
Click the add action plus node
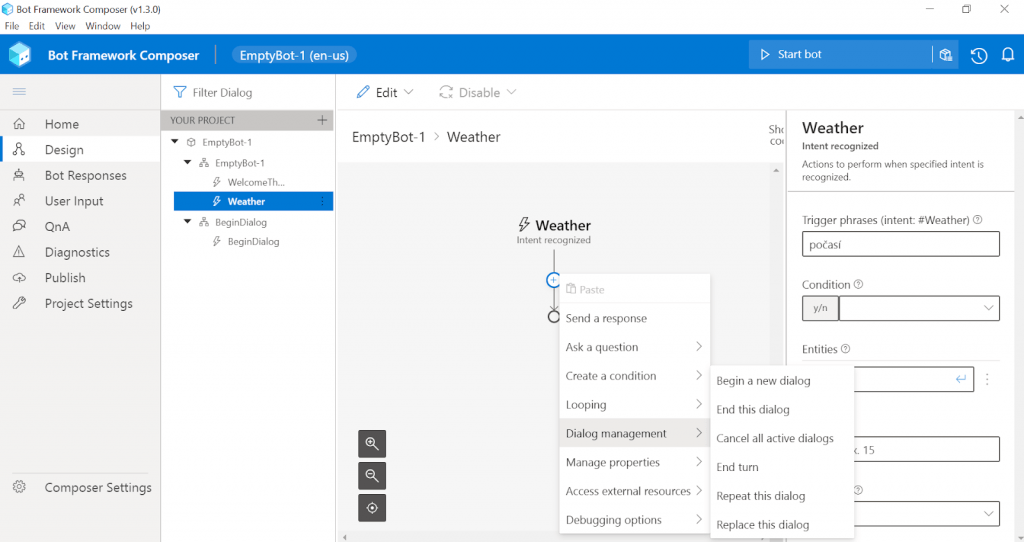pyautogui.click(x=553, y=280)
